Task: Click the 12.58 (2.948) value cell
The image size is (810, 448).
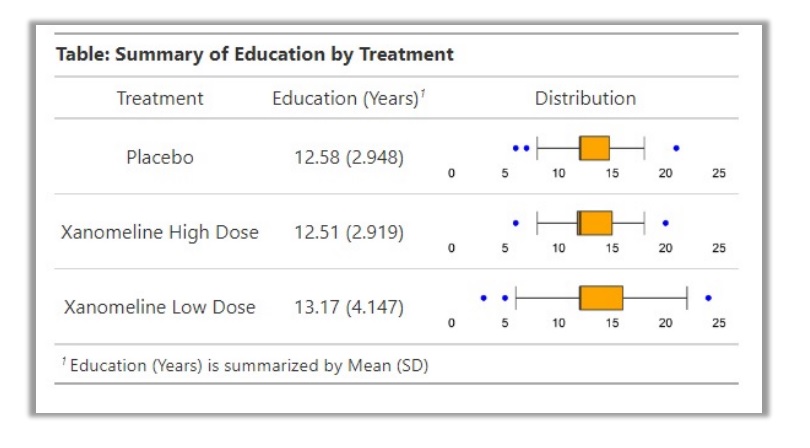Action: 349,157
